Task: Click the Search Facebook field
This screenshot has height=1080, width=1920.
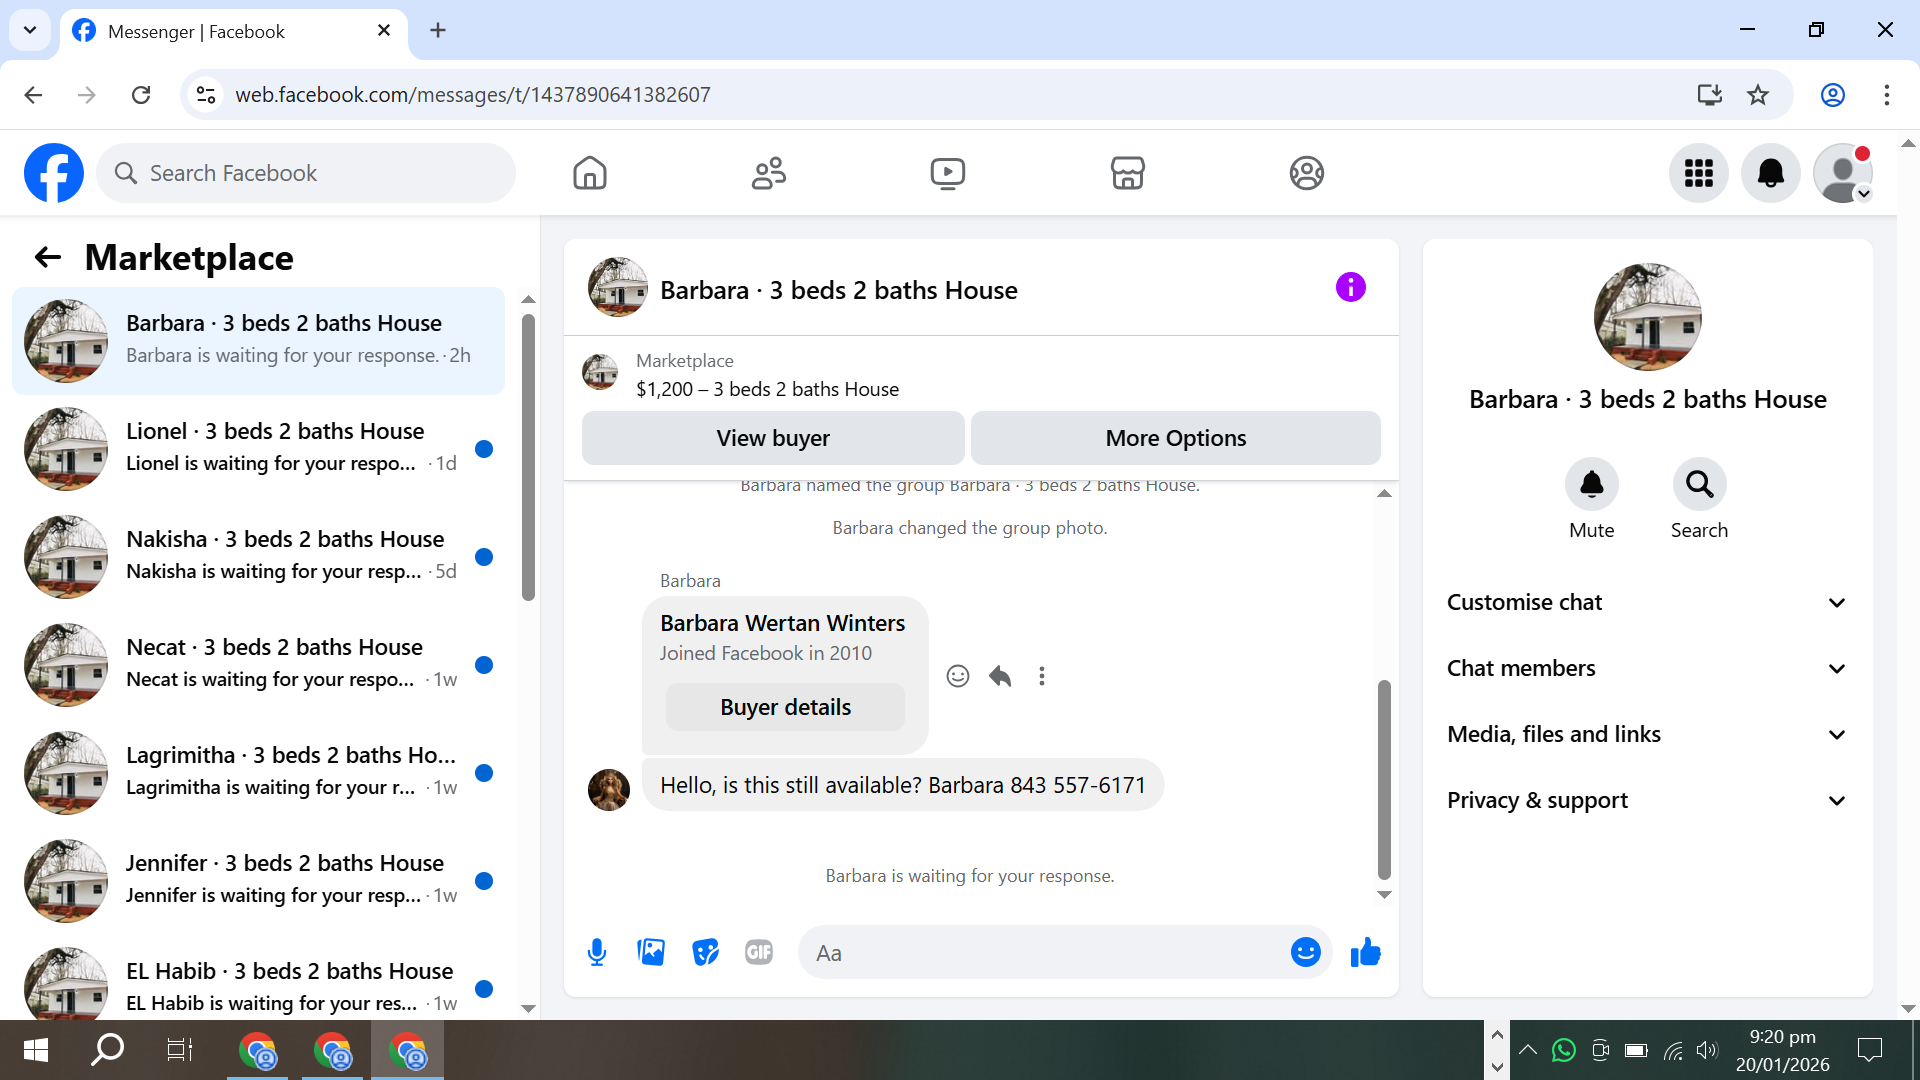Action: (306, 173)
